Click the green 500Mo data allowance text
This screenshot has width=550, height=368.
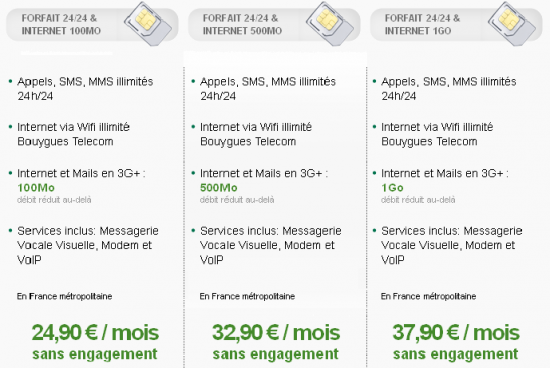coord(219,188)
